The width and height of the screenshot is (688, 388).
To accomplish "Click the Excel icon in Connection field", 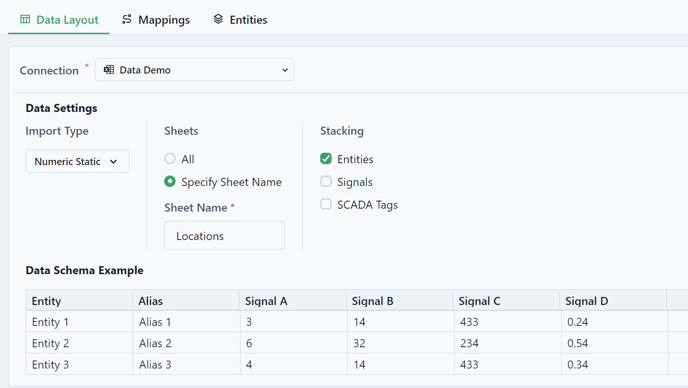I will (x=109, y=70).
